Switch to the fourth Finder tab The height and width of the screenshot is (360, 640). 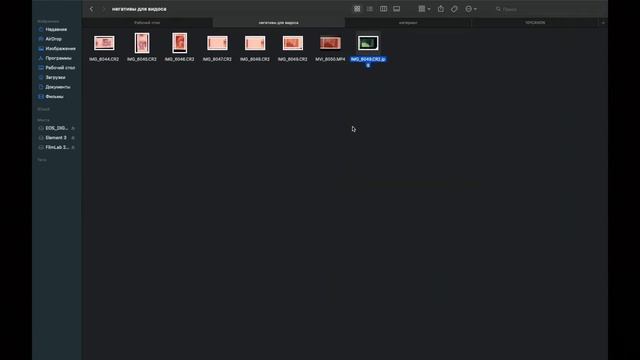(535, 23)
